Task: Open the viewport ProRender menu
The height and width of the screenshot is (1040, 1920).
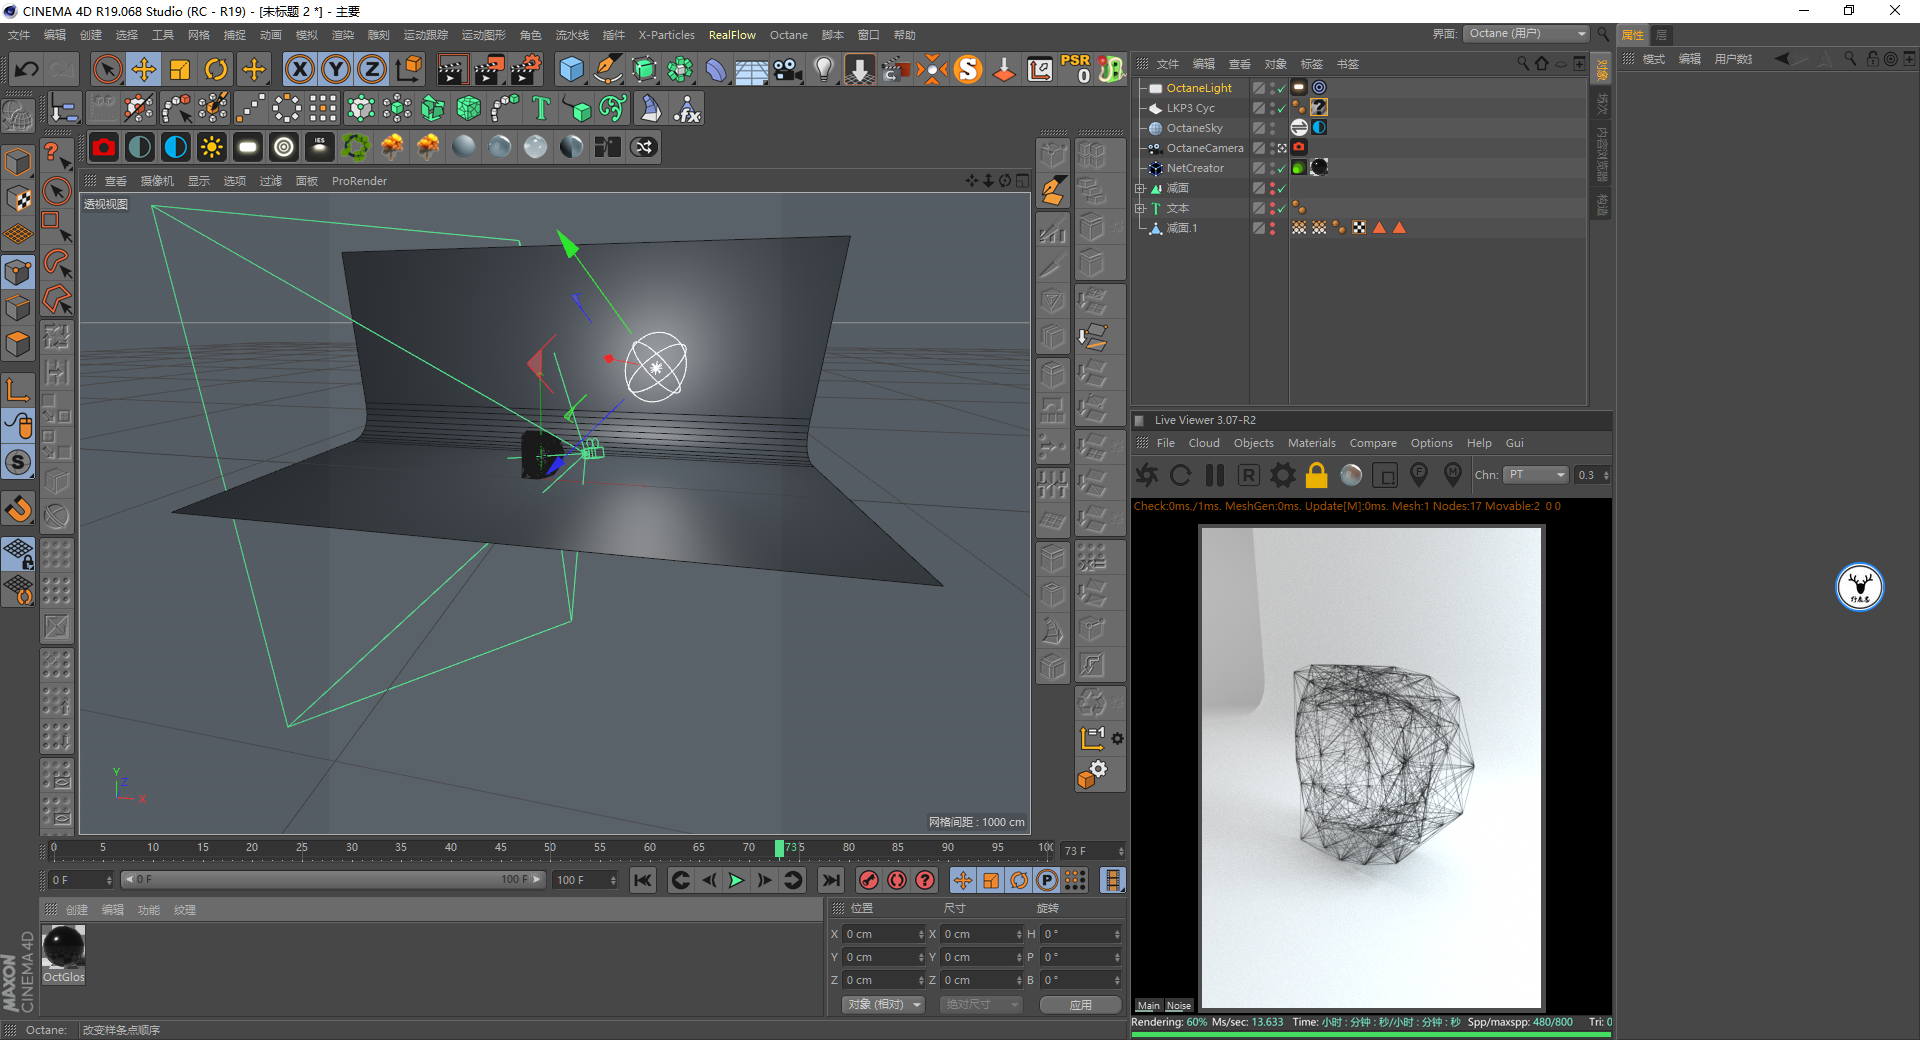Action: point(359,181)
